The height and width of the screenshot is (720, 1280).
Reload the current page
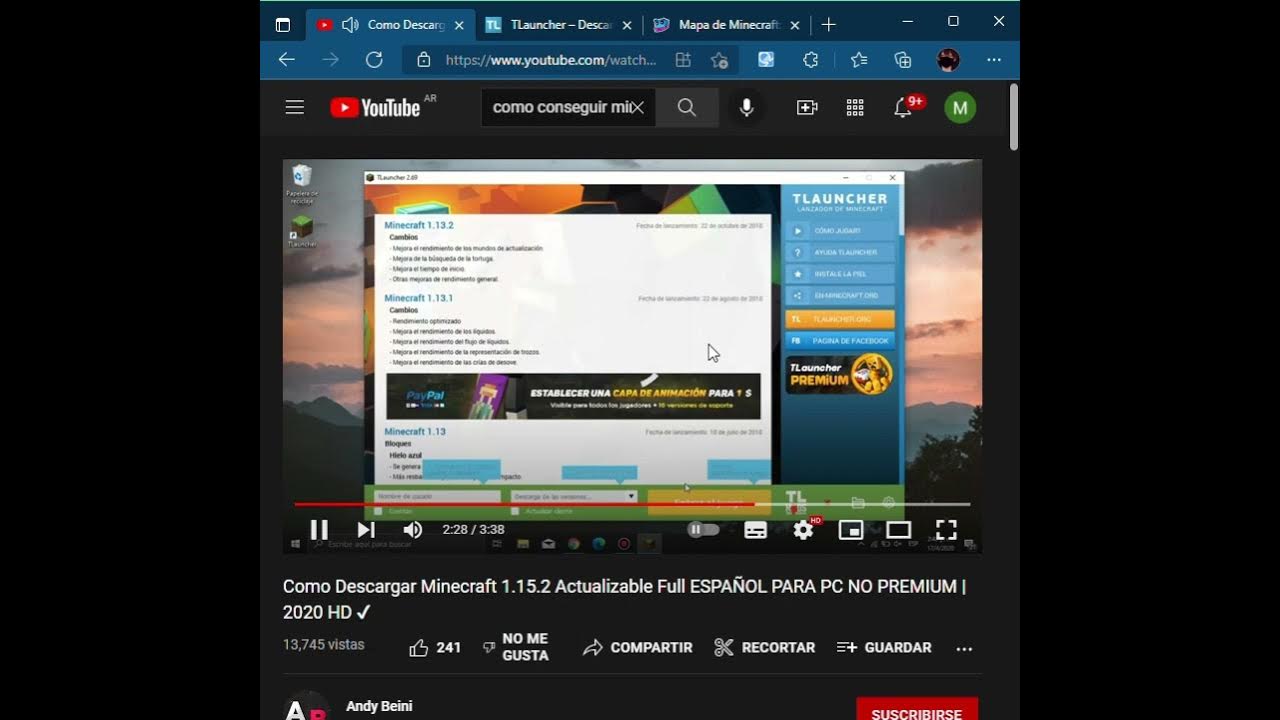click(374, 60)
